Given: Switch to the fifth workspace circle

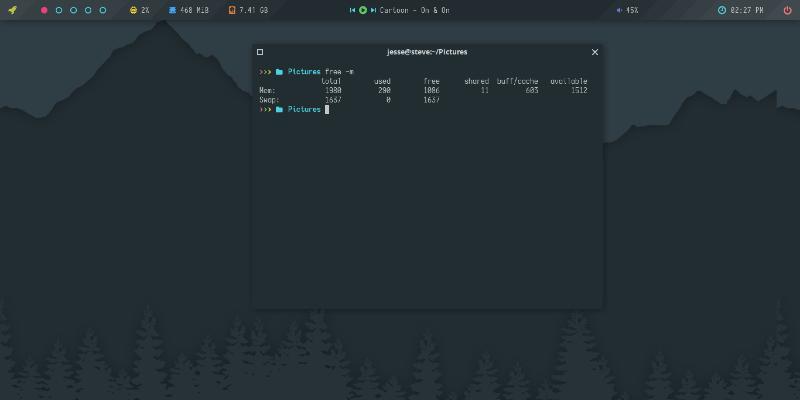Looking at the screenshot, I should (x=103, y=10).
